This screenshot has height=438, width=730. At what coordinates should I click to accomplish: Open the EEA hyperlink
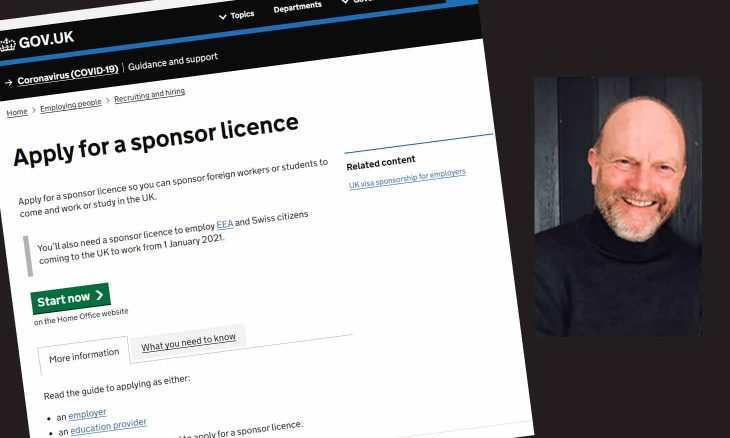[x=225, y=224]
